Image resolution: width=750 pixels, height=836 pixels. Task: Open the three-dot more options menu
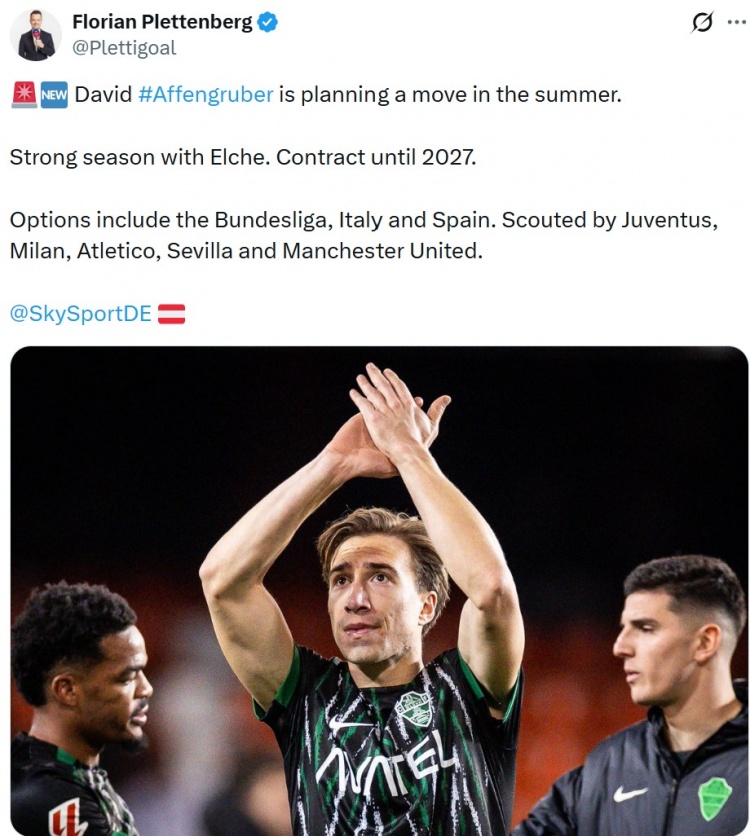737,22
